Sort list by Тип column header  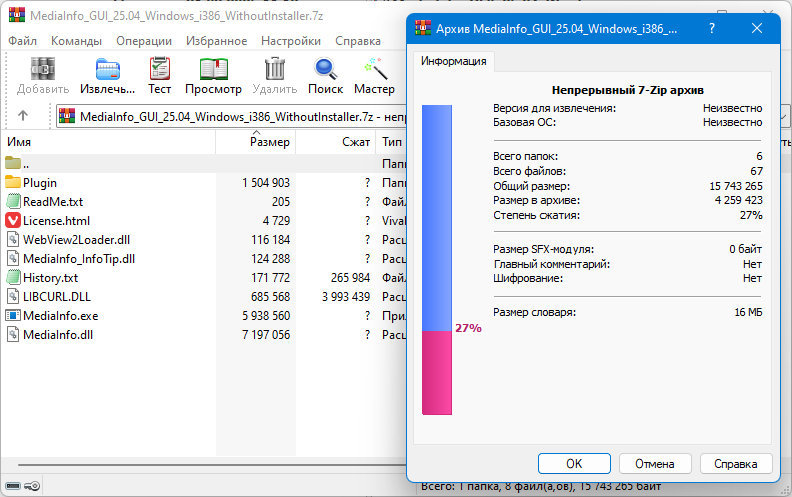click(391, 142)
